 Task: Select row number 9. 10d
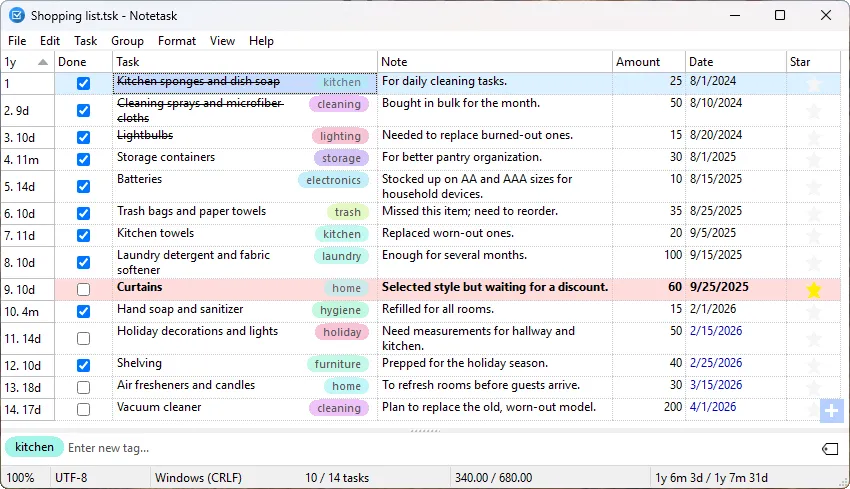click(28, 289)
